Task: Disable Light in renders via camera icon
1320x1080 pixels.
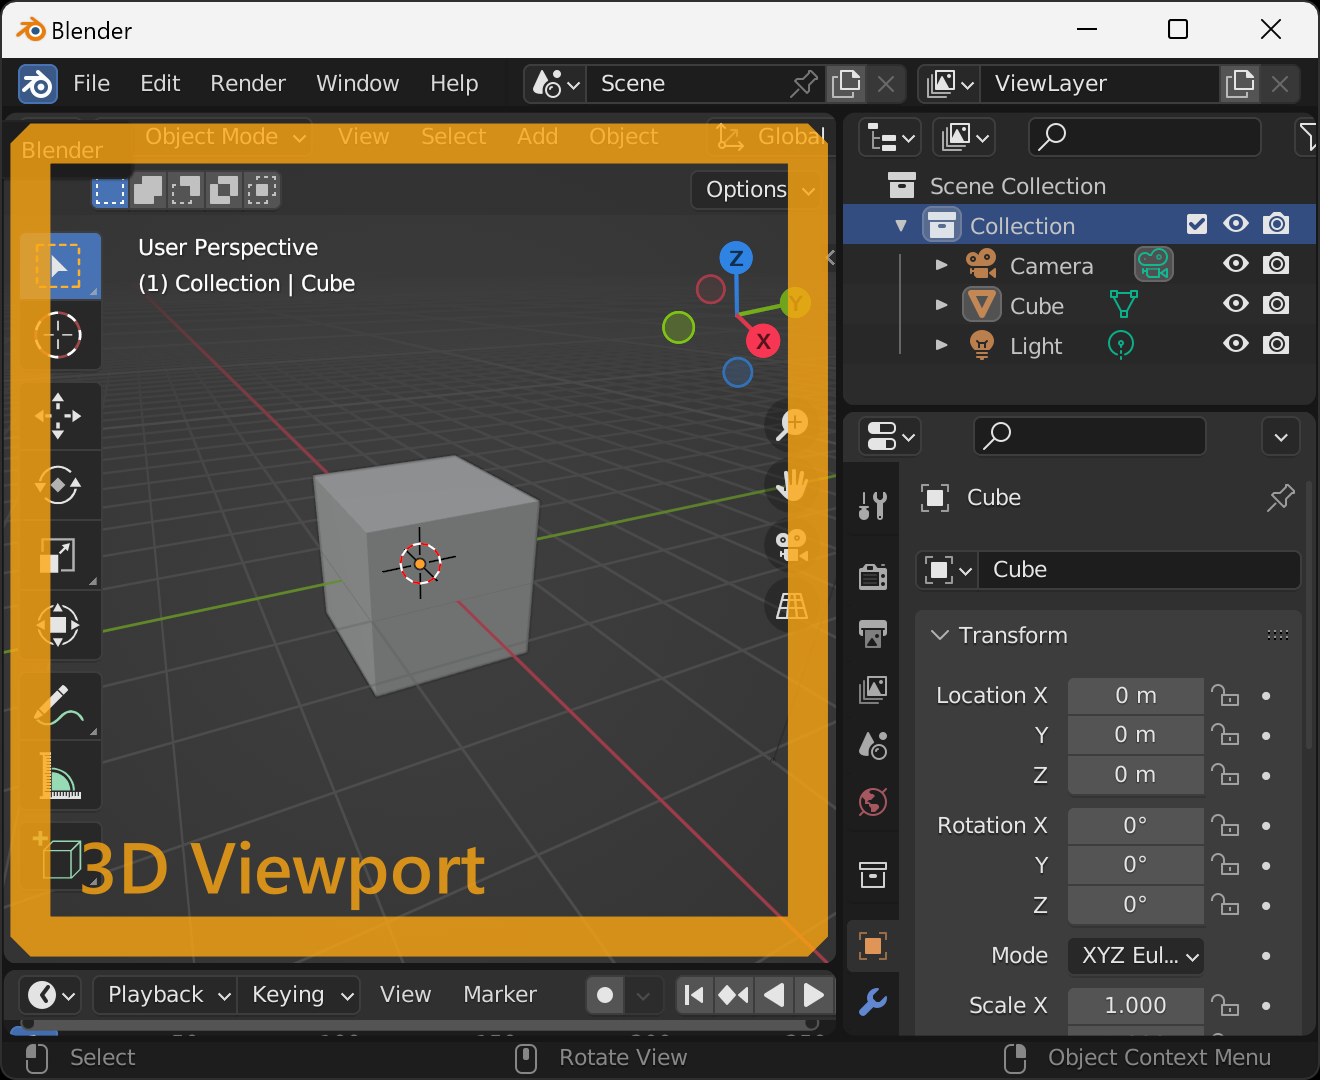Action: click(x=1276, y=344)
